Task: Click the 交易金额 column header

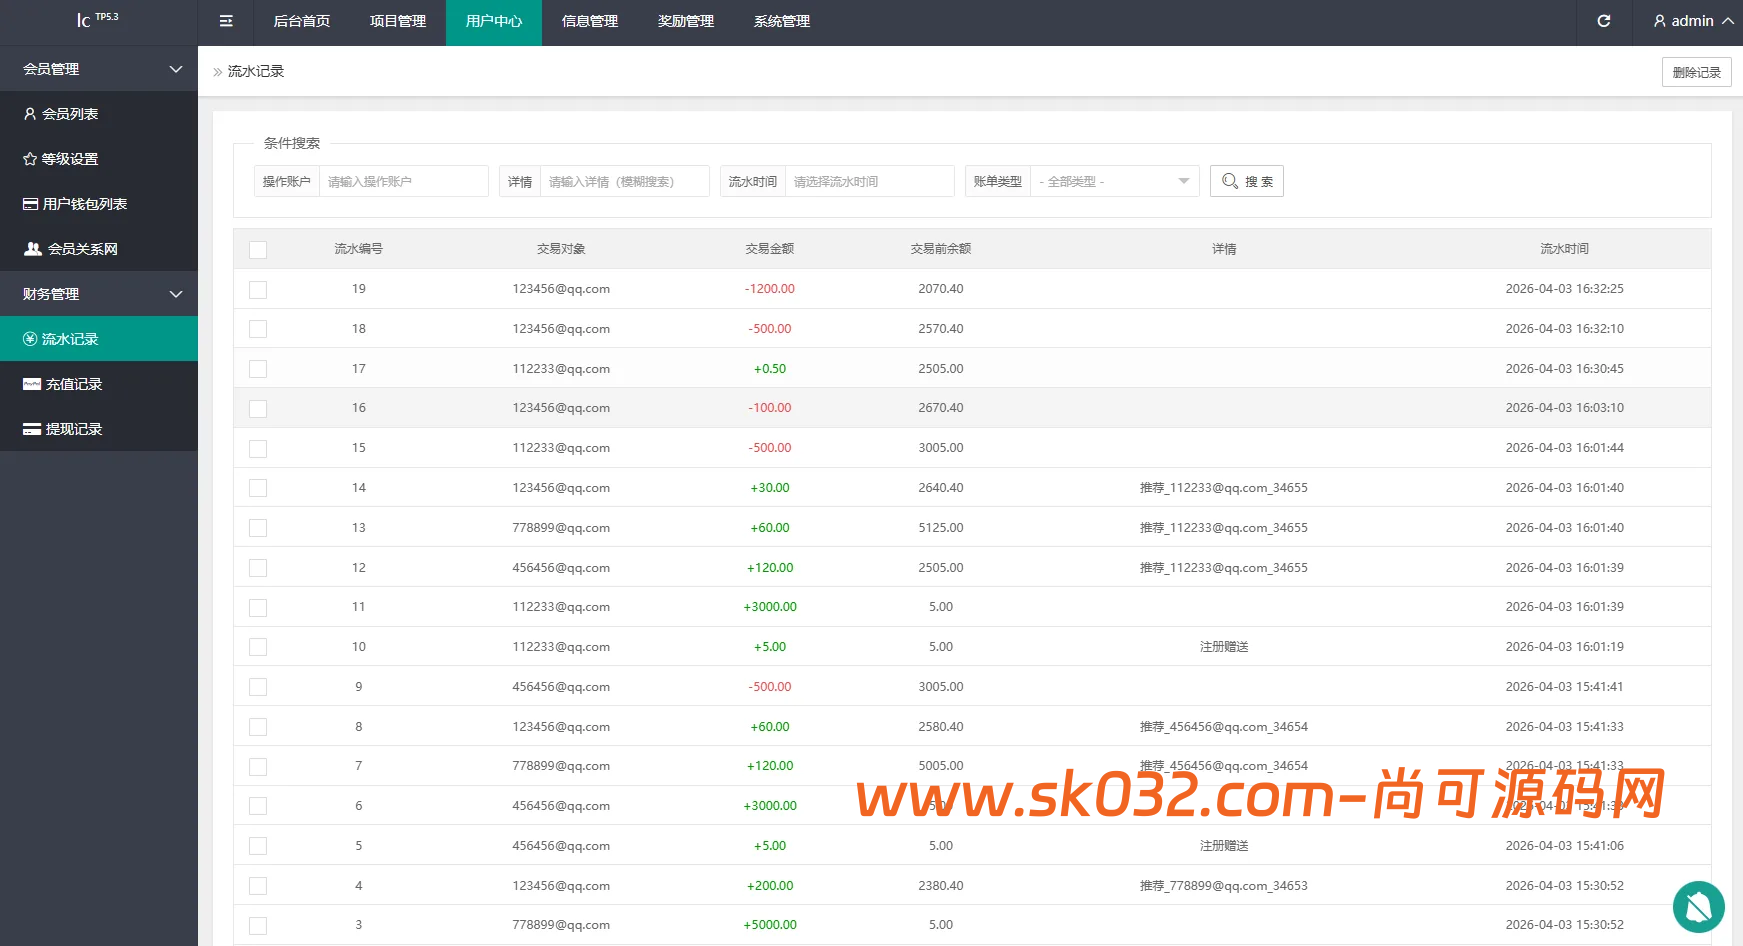Action: (770, 249)
